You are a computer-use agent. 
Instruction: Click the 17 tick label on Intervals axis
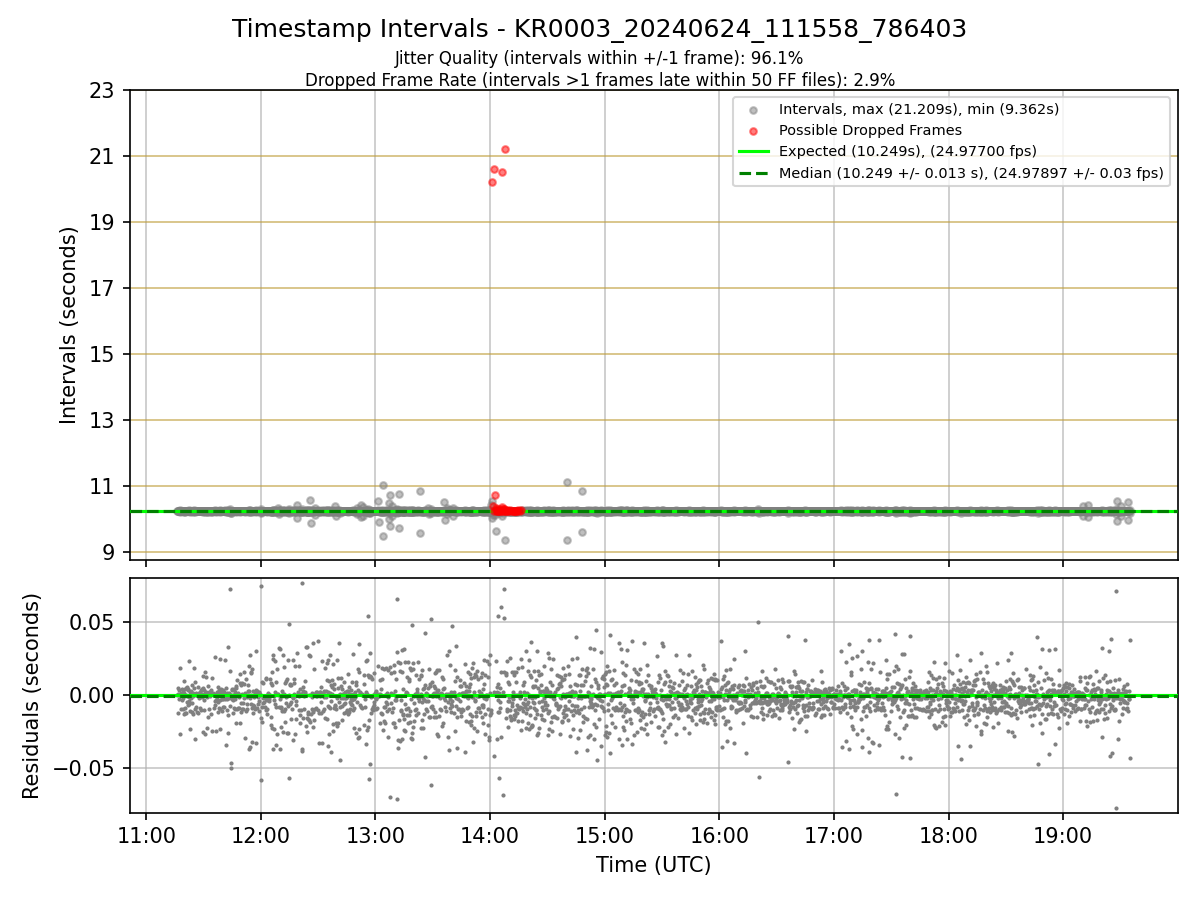[x=103, y=289]
